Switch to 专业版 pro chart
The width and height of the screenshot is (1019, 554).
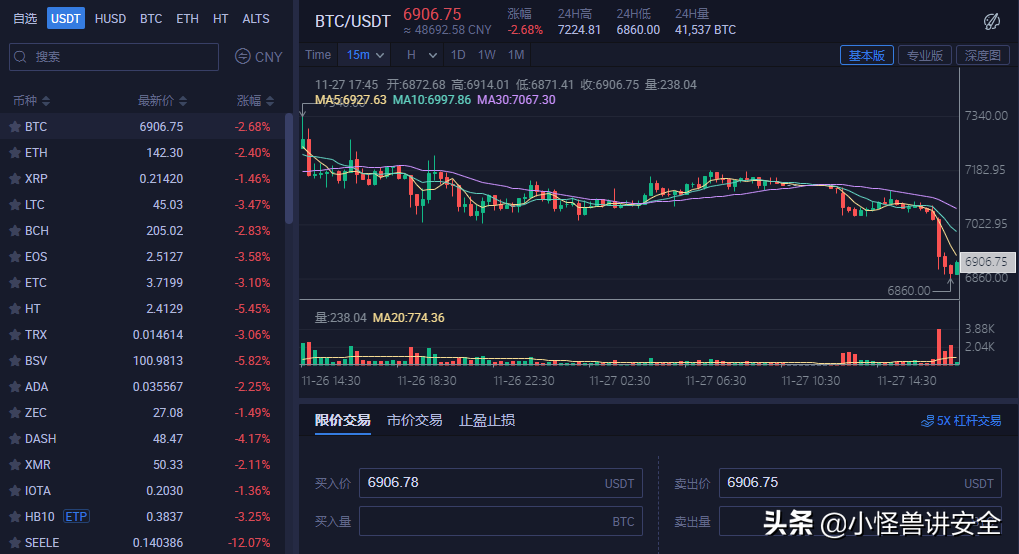pos(925,56)
